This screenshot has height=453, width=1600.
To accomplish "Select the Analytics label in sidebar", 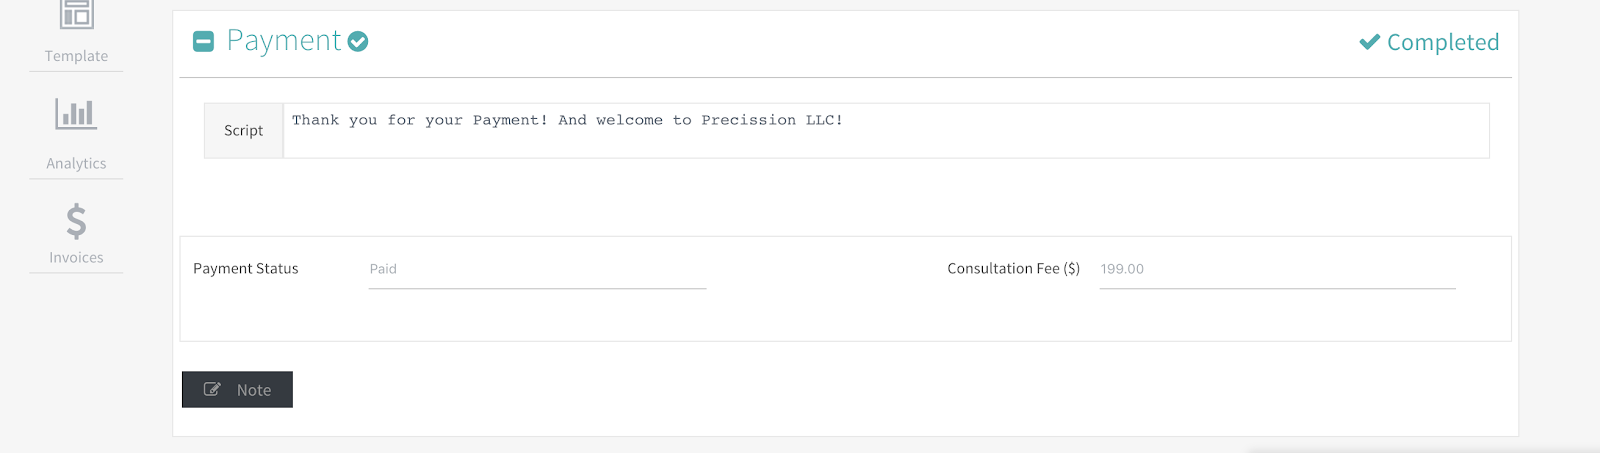I will 76,163.
